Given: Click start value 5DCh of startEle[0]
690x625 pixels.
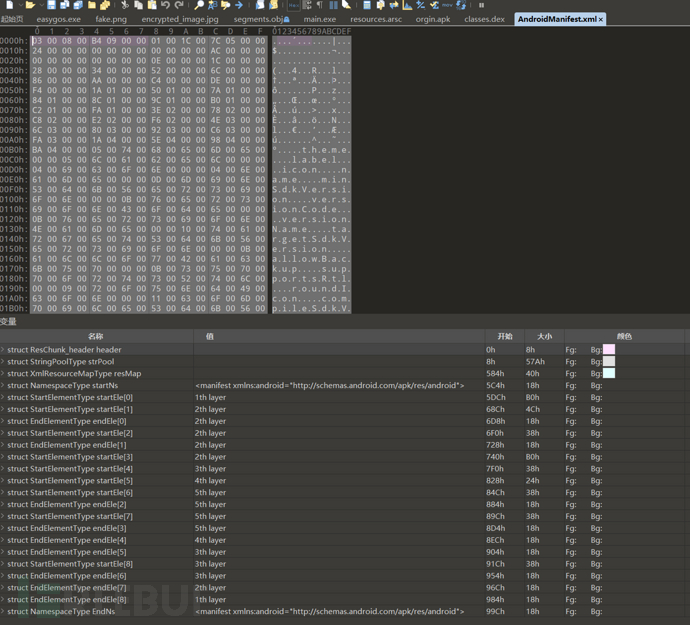Looking at the screenshot, I should pyautogui.click(x=495, y=397).
